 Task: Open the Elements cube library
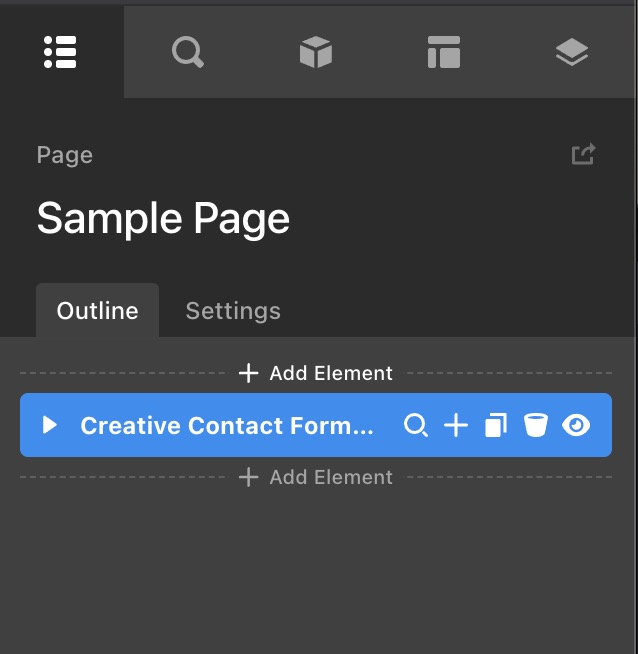pos(316,52)
